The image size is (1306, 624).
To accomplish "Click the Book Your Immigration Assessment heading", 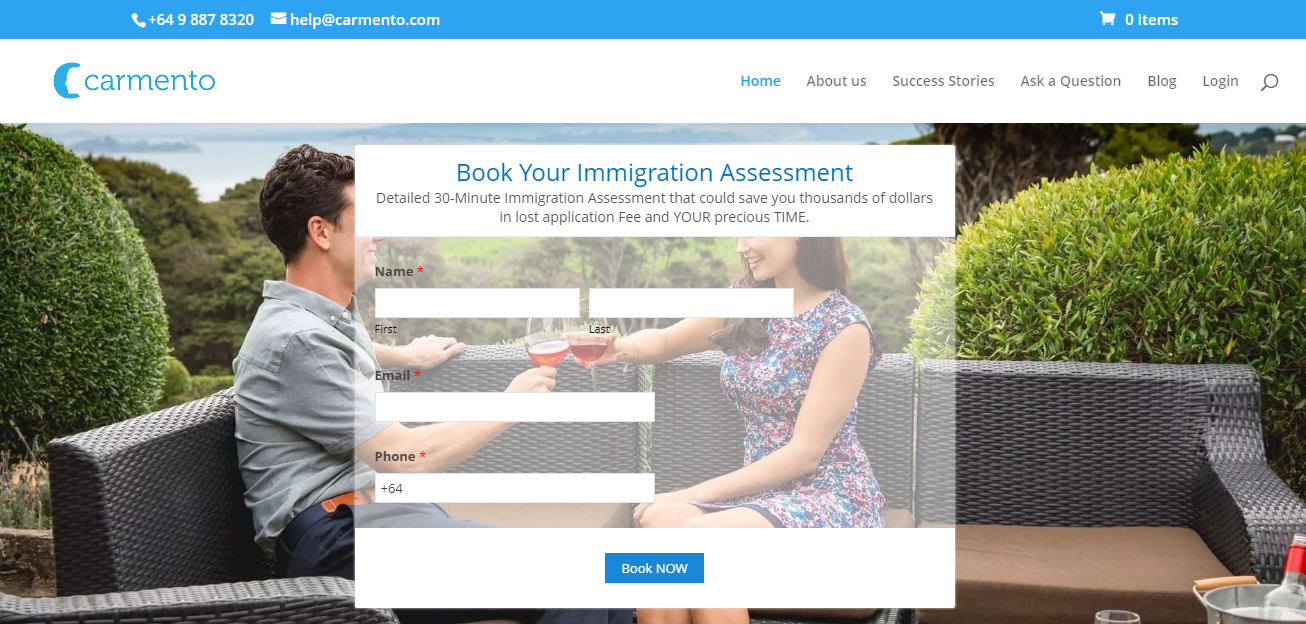I will 655,173.
